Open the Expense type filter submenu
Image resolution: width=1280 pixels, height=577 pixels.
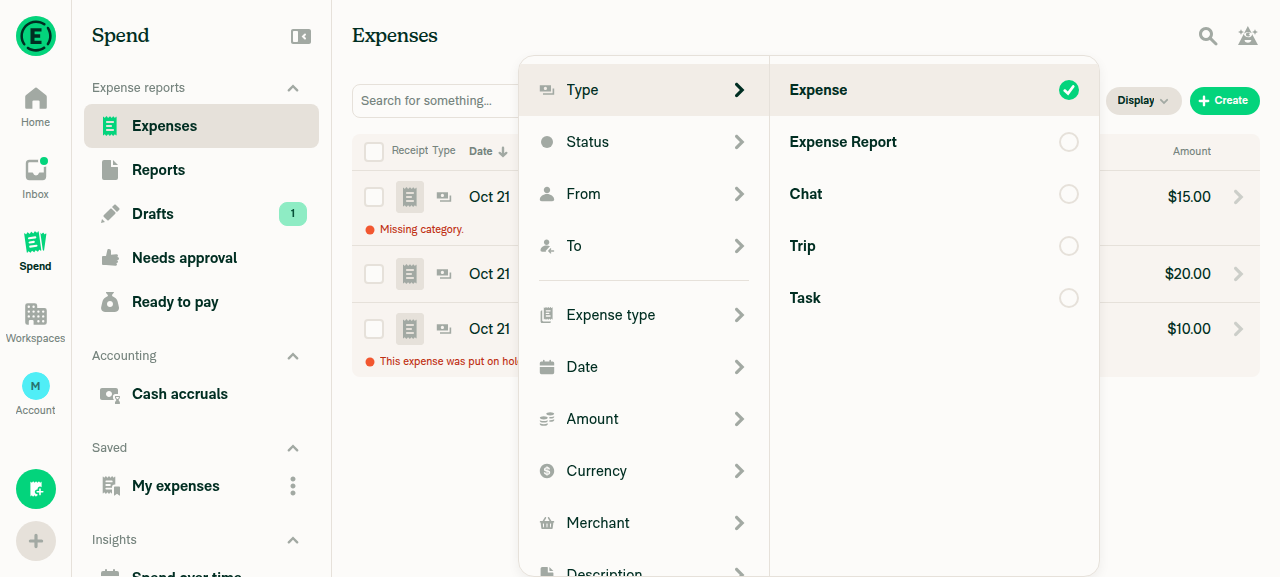click(644, 315)
